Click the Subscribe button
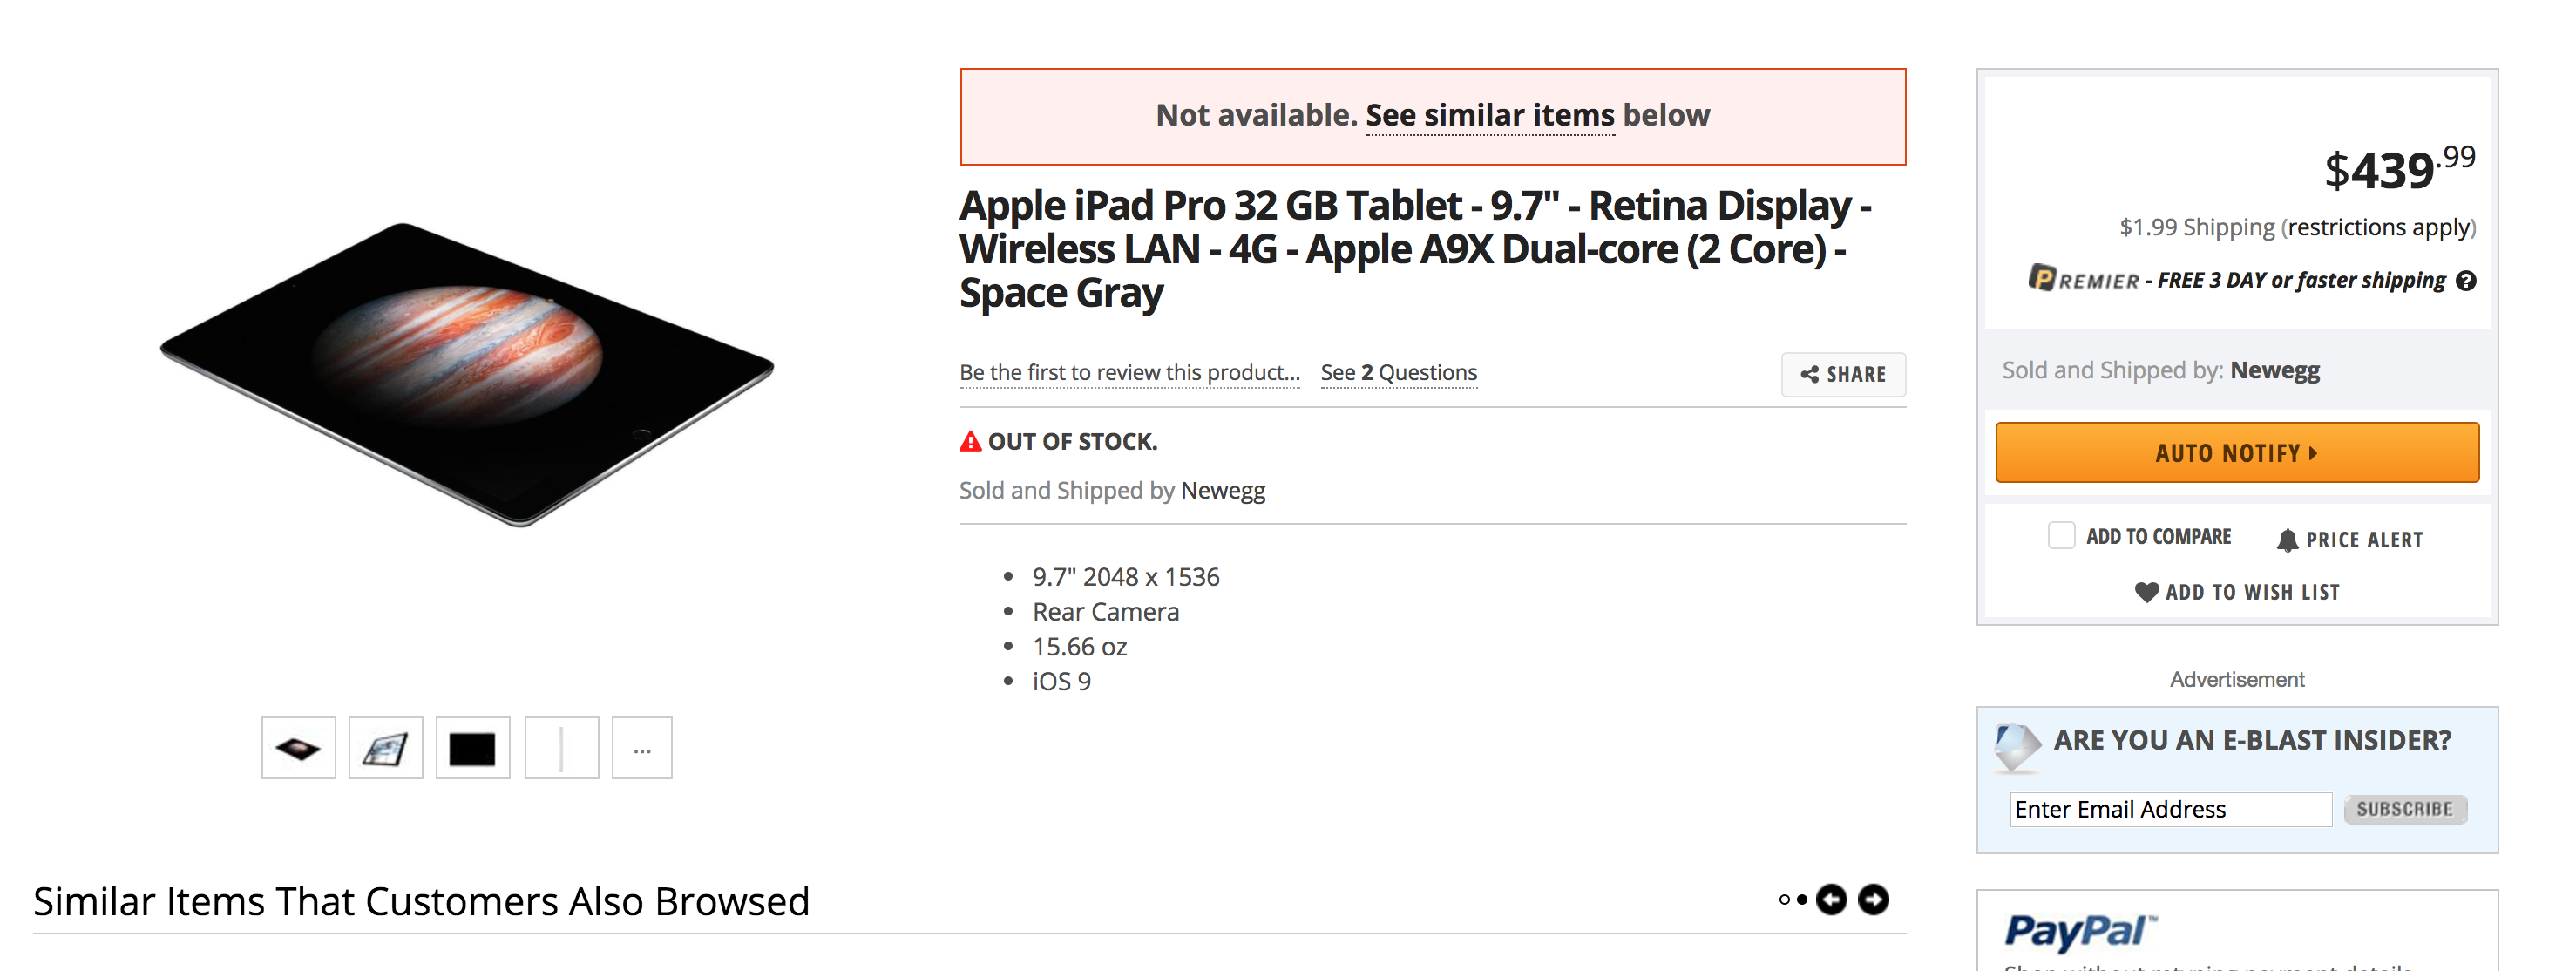Screen dimensions: 2576x971 click(2404, 809)
